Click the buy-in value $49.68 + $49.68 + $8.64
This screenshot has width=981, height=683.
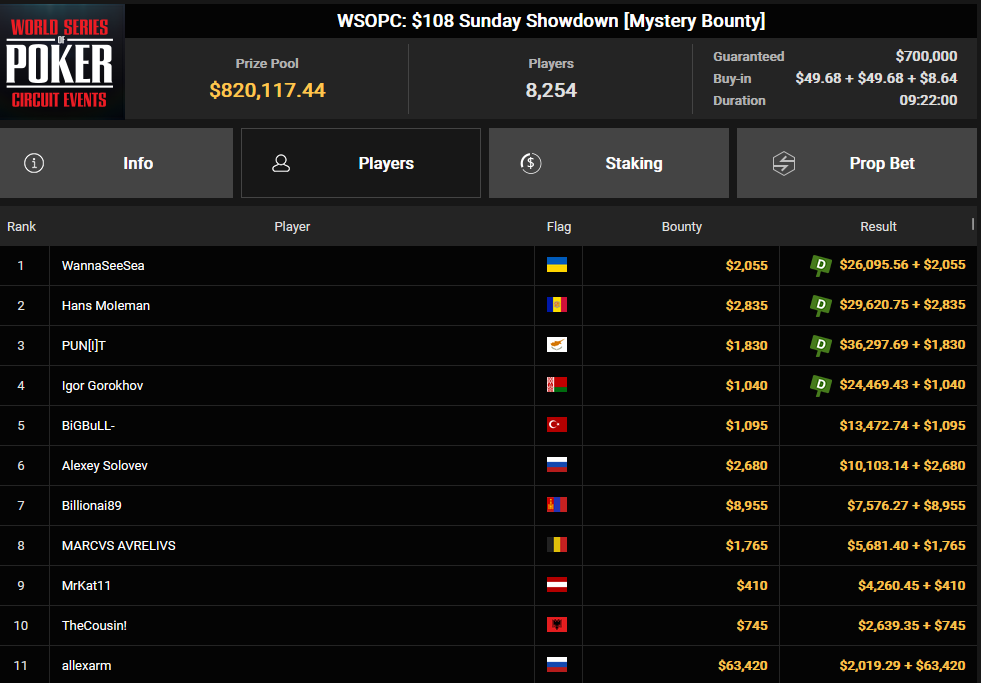pyautogui.click(x=876, y=78)
